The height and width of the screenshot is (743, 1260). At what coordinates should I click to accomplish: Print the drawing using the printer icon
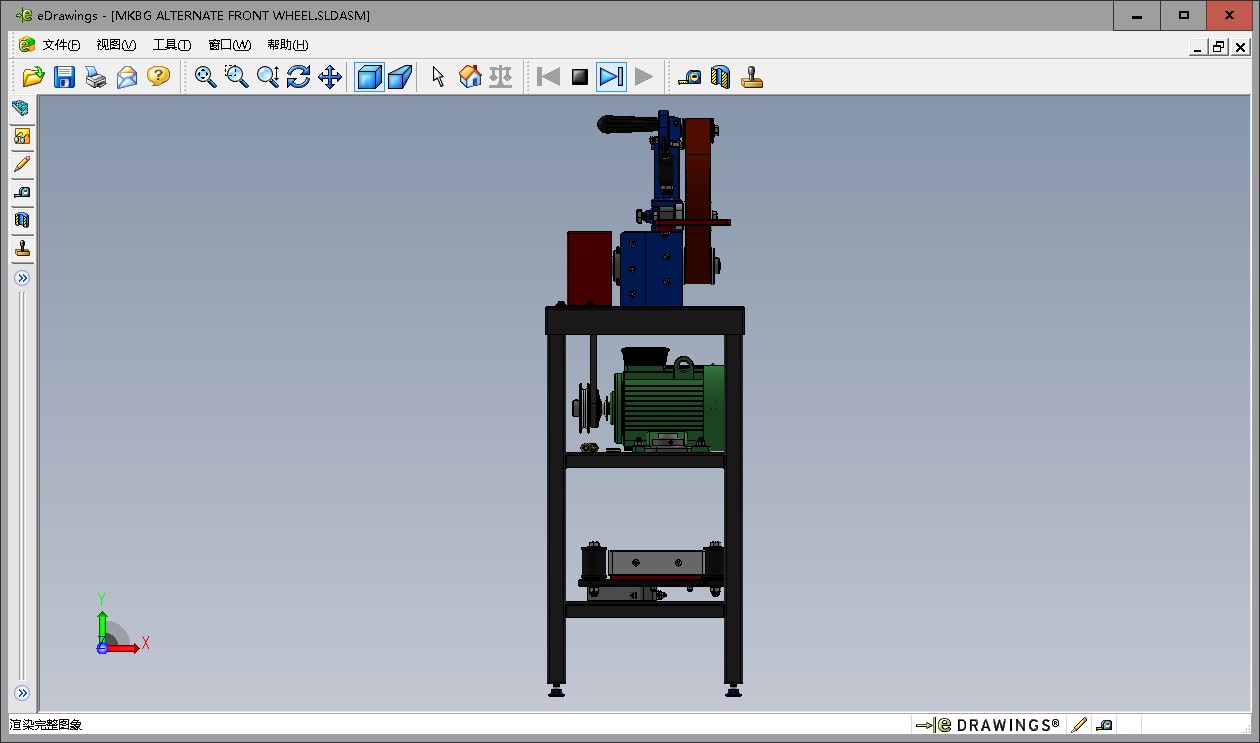coord(96,77)
